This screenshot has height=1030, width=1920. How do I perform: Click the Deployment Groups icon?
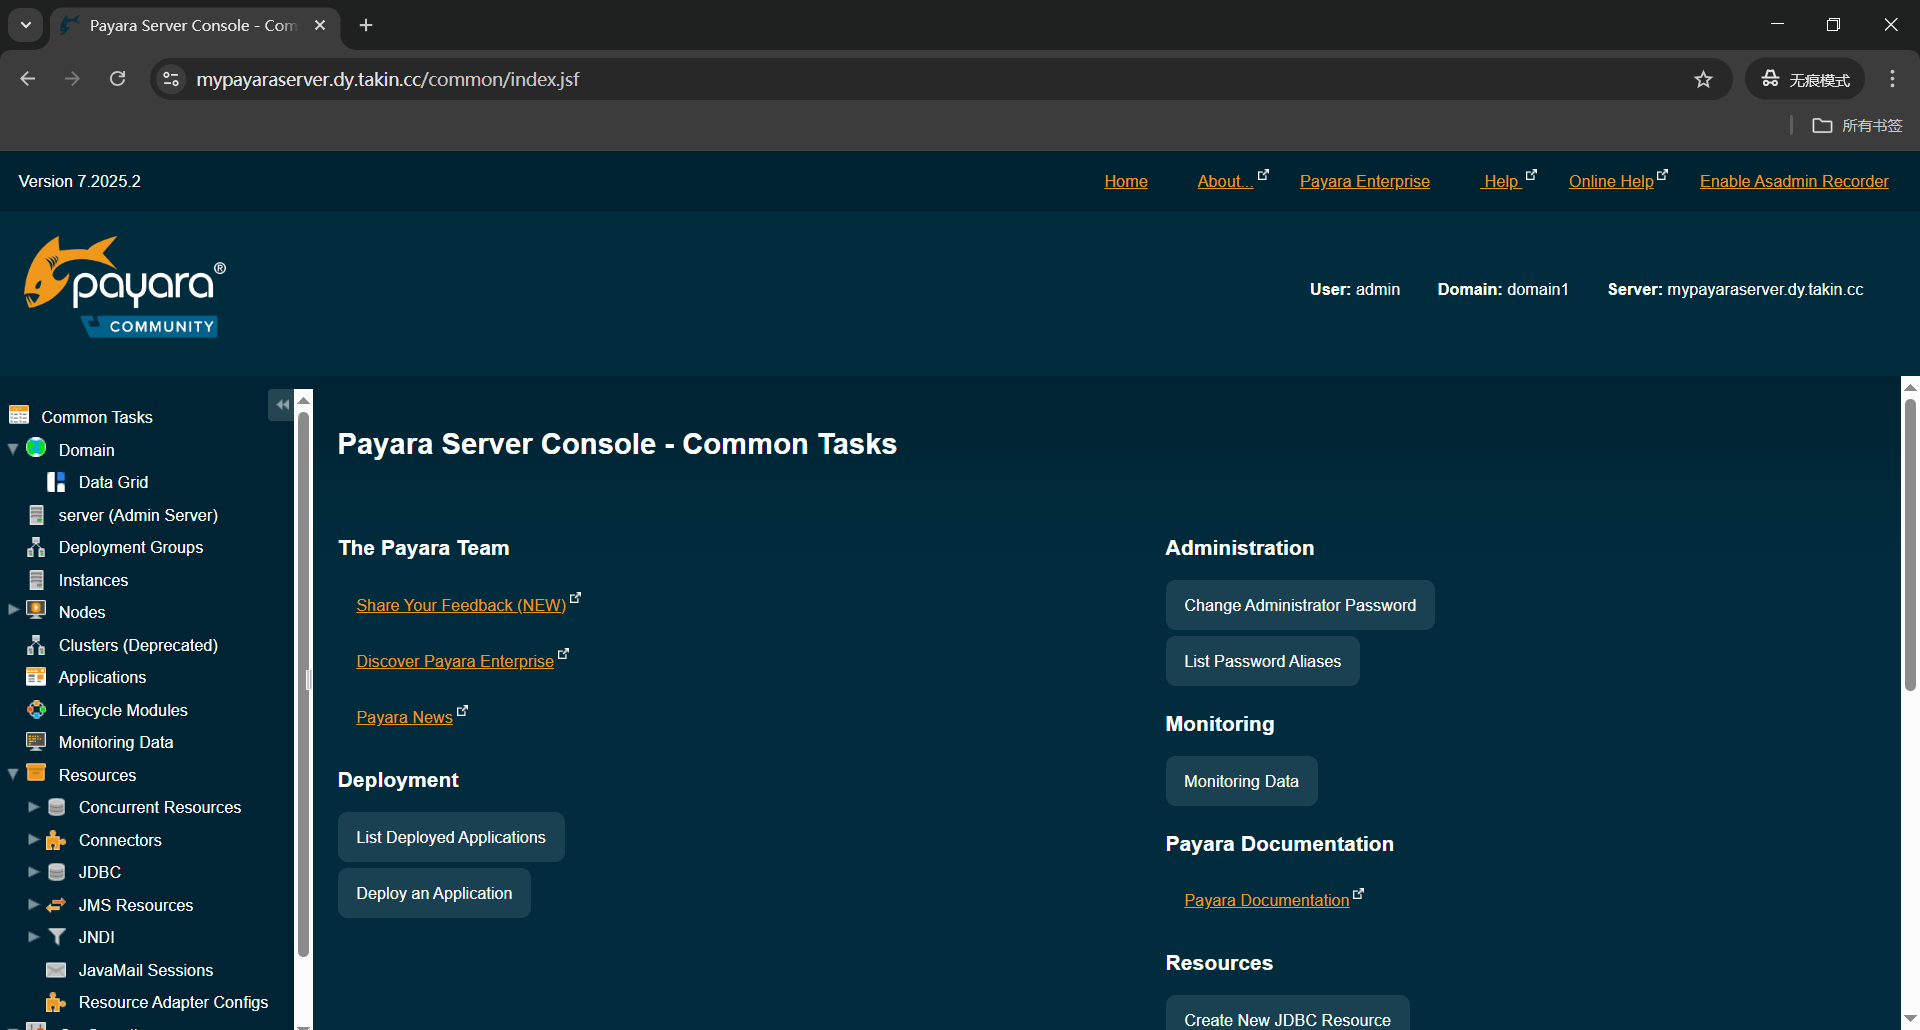click(37, 547)
